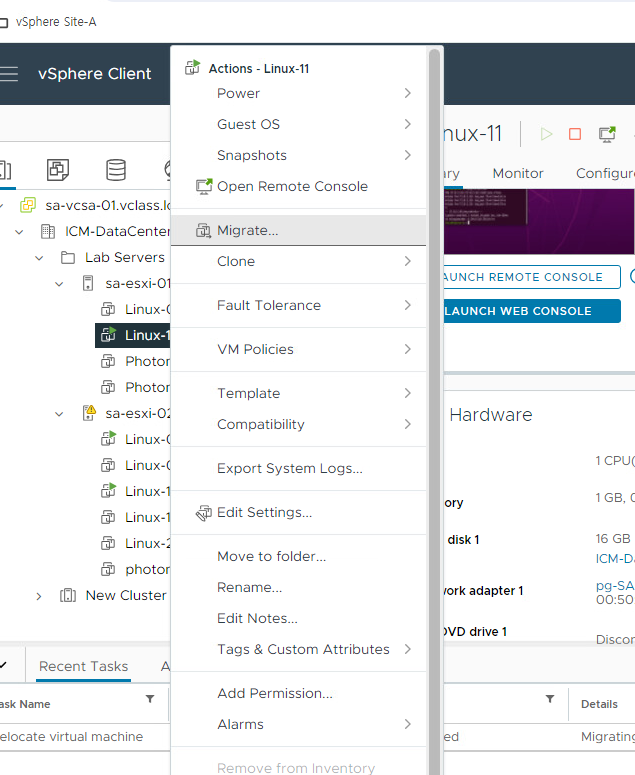Choose Rename... from the context menu
Screen dimensions: 635x775
(298, 587)
